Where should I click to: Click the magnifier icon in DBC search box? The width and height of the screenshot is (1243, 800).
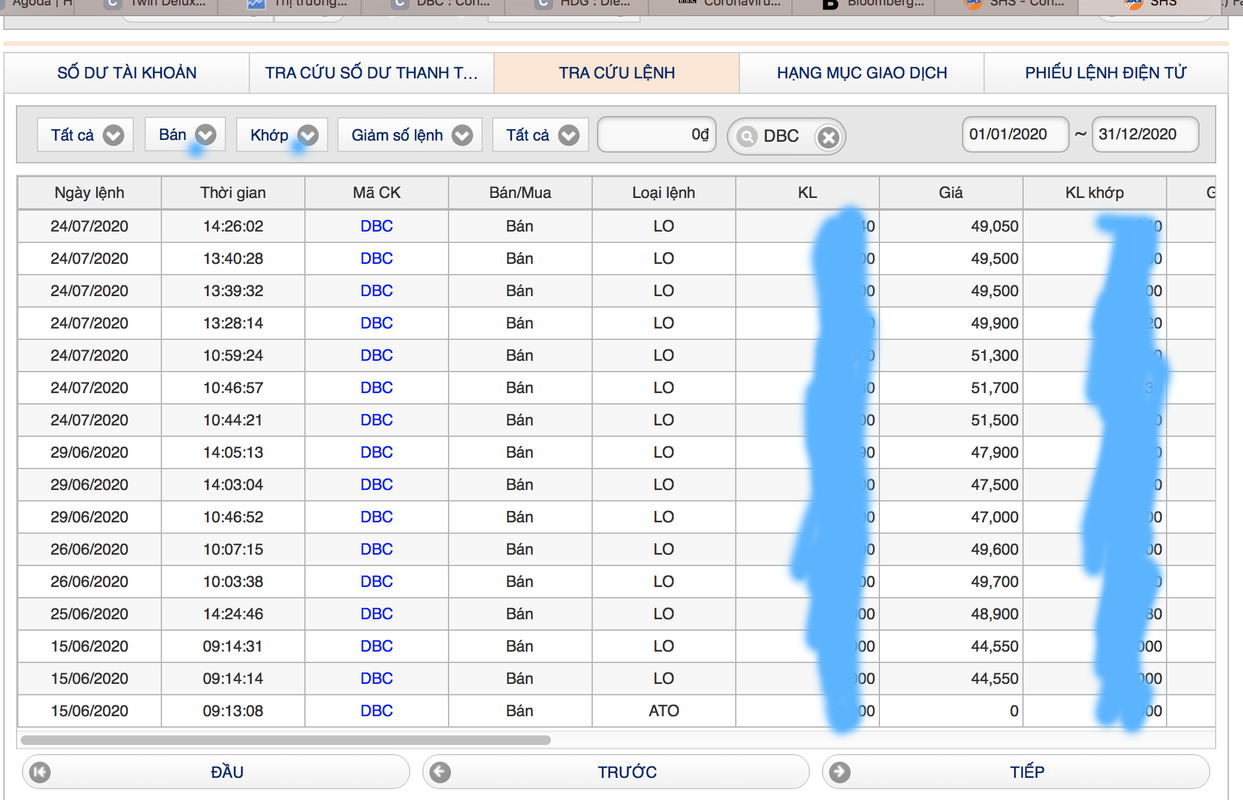pos(747,136)
